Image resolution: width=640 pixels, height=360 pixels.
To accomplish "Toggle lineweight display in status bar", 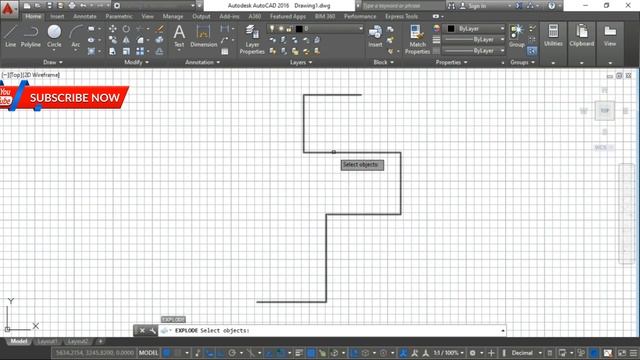I will (299, 353).
